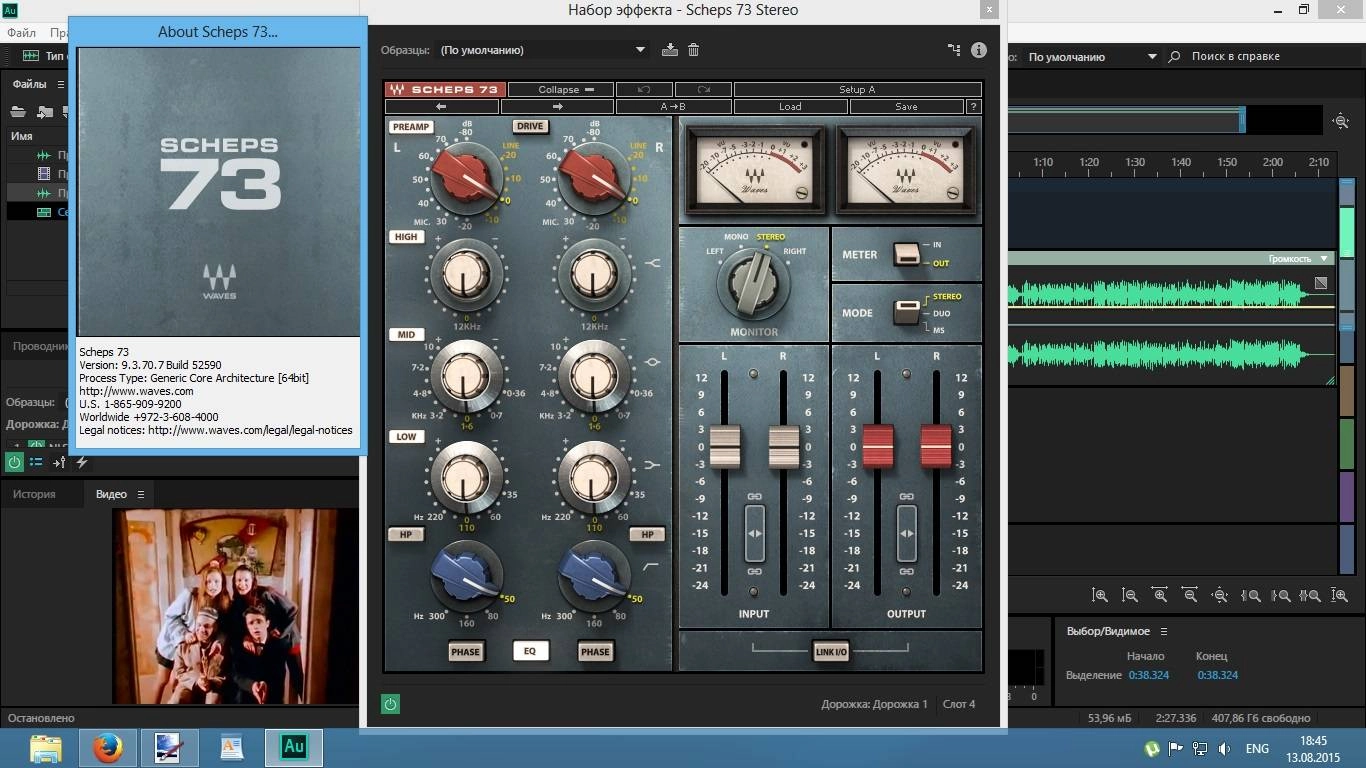Click the Load preset button
This screenshot has height=768, width=1366.
coord(790,106)
